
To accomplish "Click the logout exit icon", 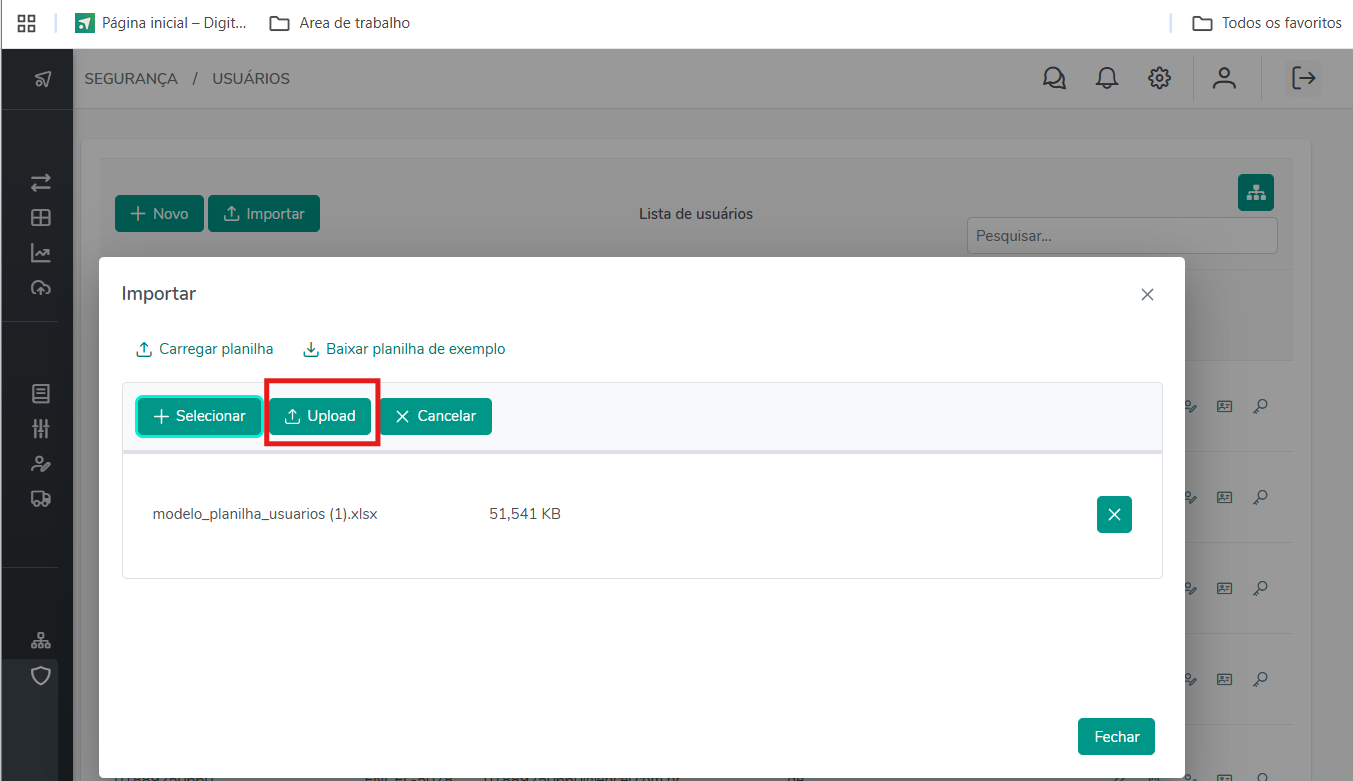I will pos(1303,78).
